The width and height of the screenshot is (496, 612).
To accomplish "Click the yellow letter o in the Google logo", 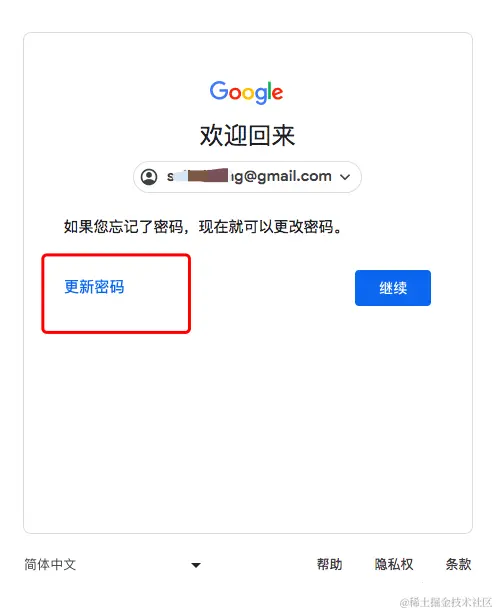I will (x=248, y=94).
